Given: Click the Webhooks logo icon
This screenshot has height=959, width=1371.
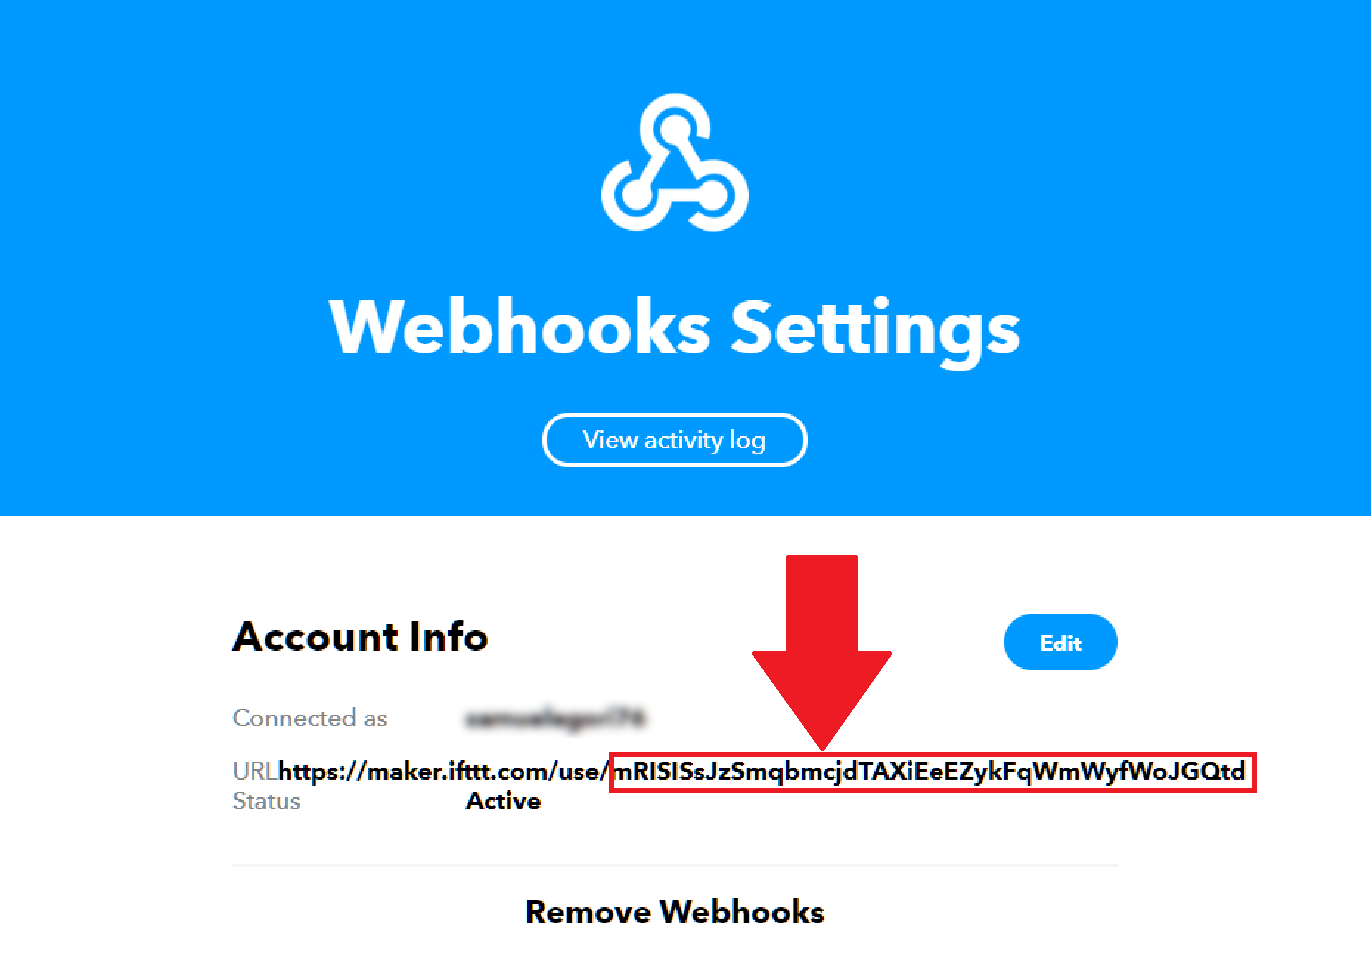Looking at the screenshot, I should pyautogui.click(x=675, y=162).
